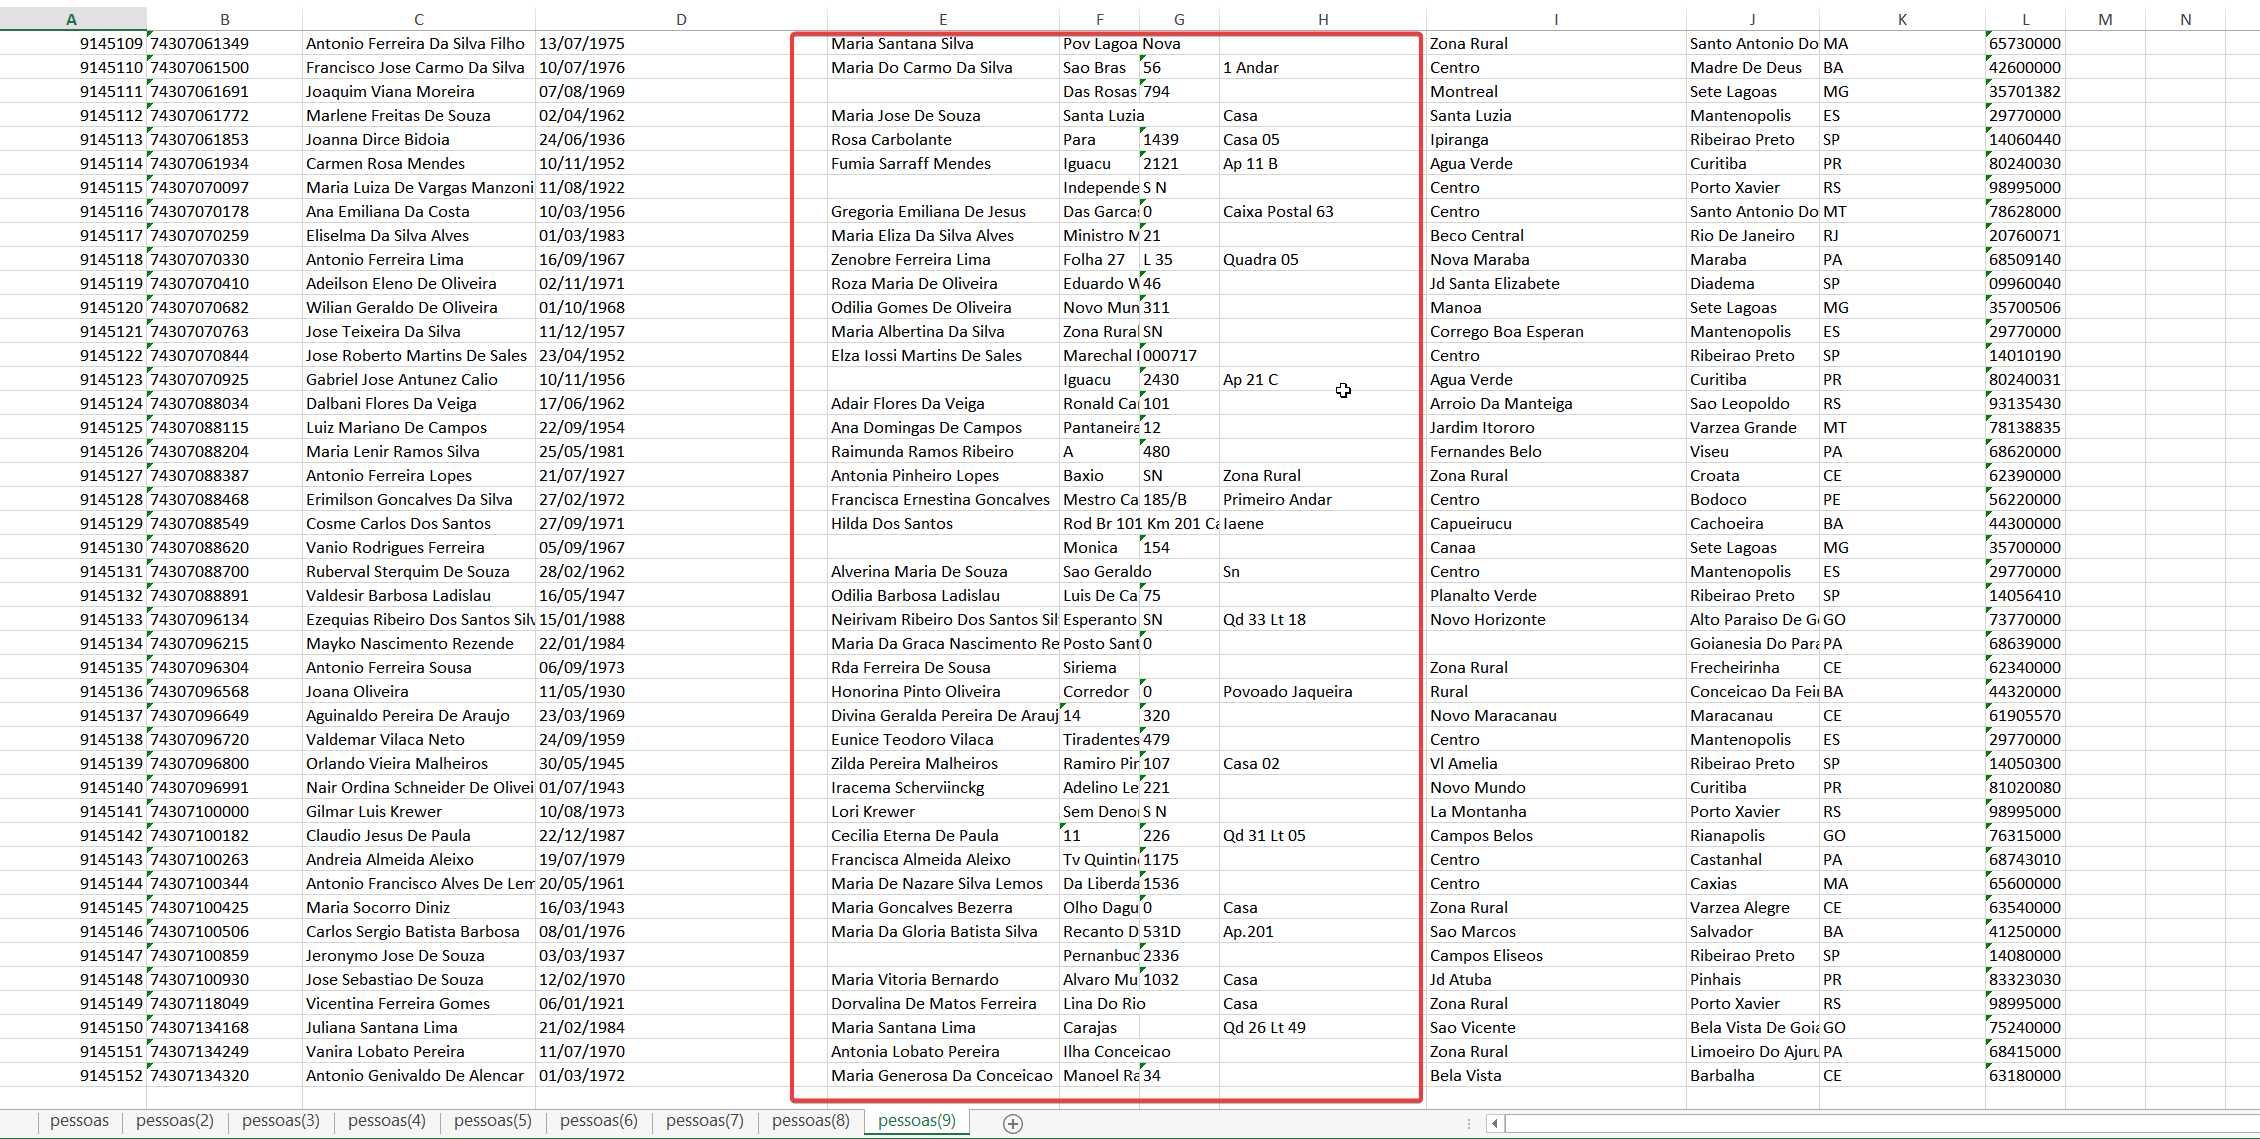Select cell 'Rosa Carbolante'
This screenshot has height=1139, width=2260.
point(943,139)
